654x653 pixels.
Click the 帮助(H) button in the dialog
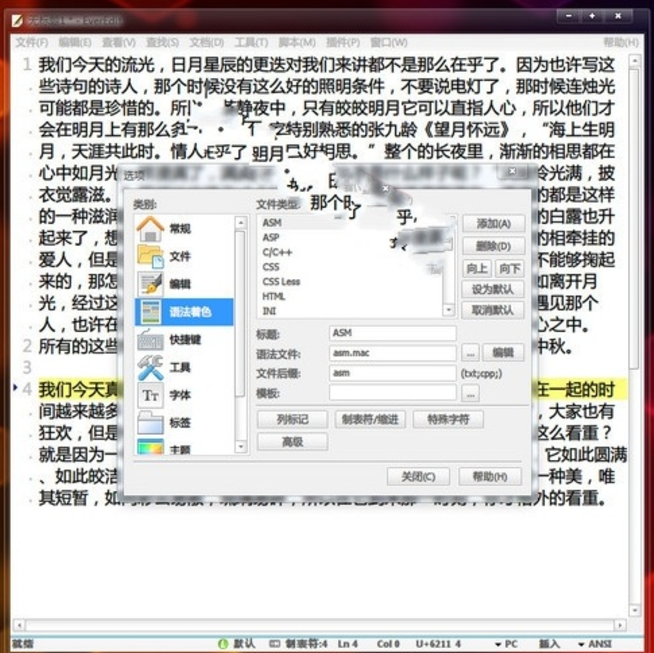click(490, 477)
